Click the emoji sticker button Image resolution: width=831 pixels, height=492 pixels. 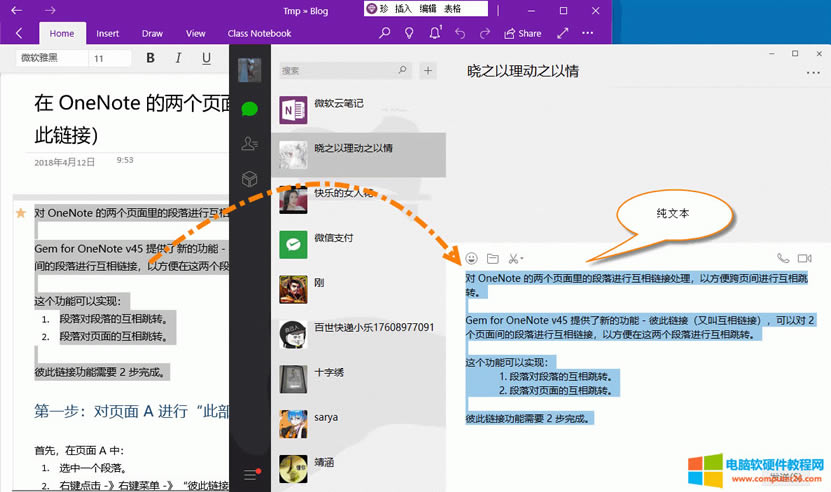pyautogui.click(x=472, y=259)
